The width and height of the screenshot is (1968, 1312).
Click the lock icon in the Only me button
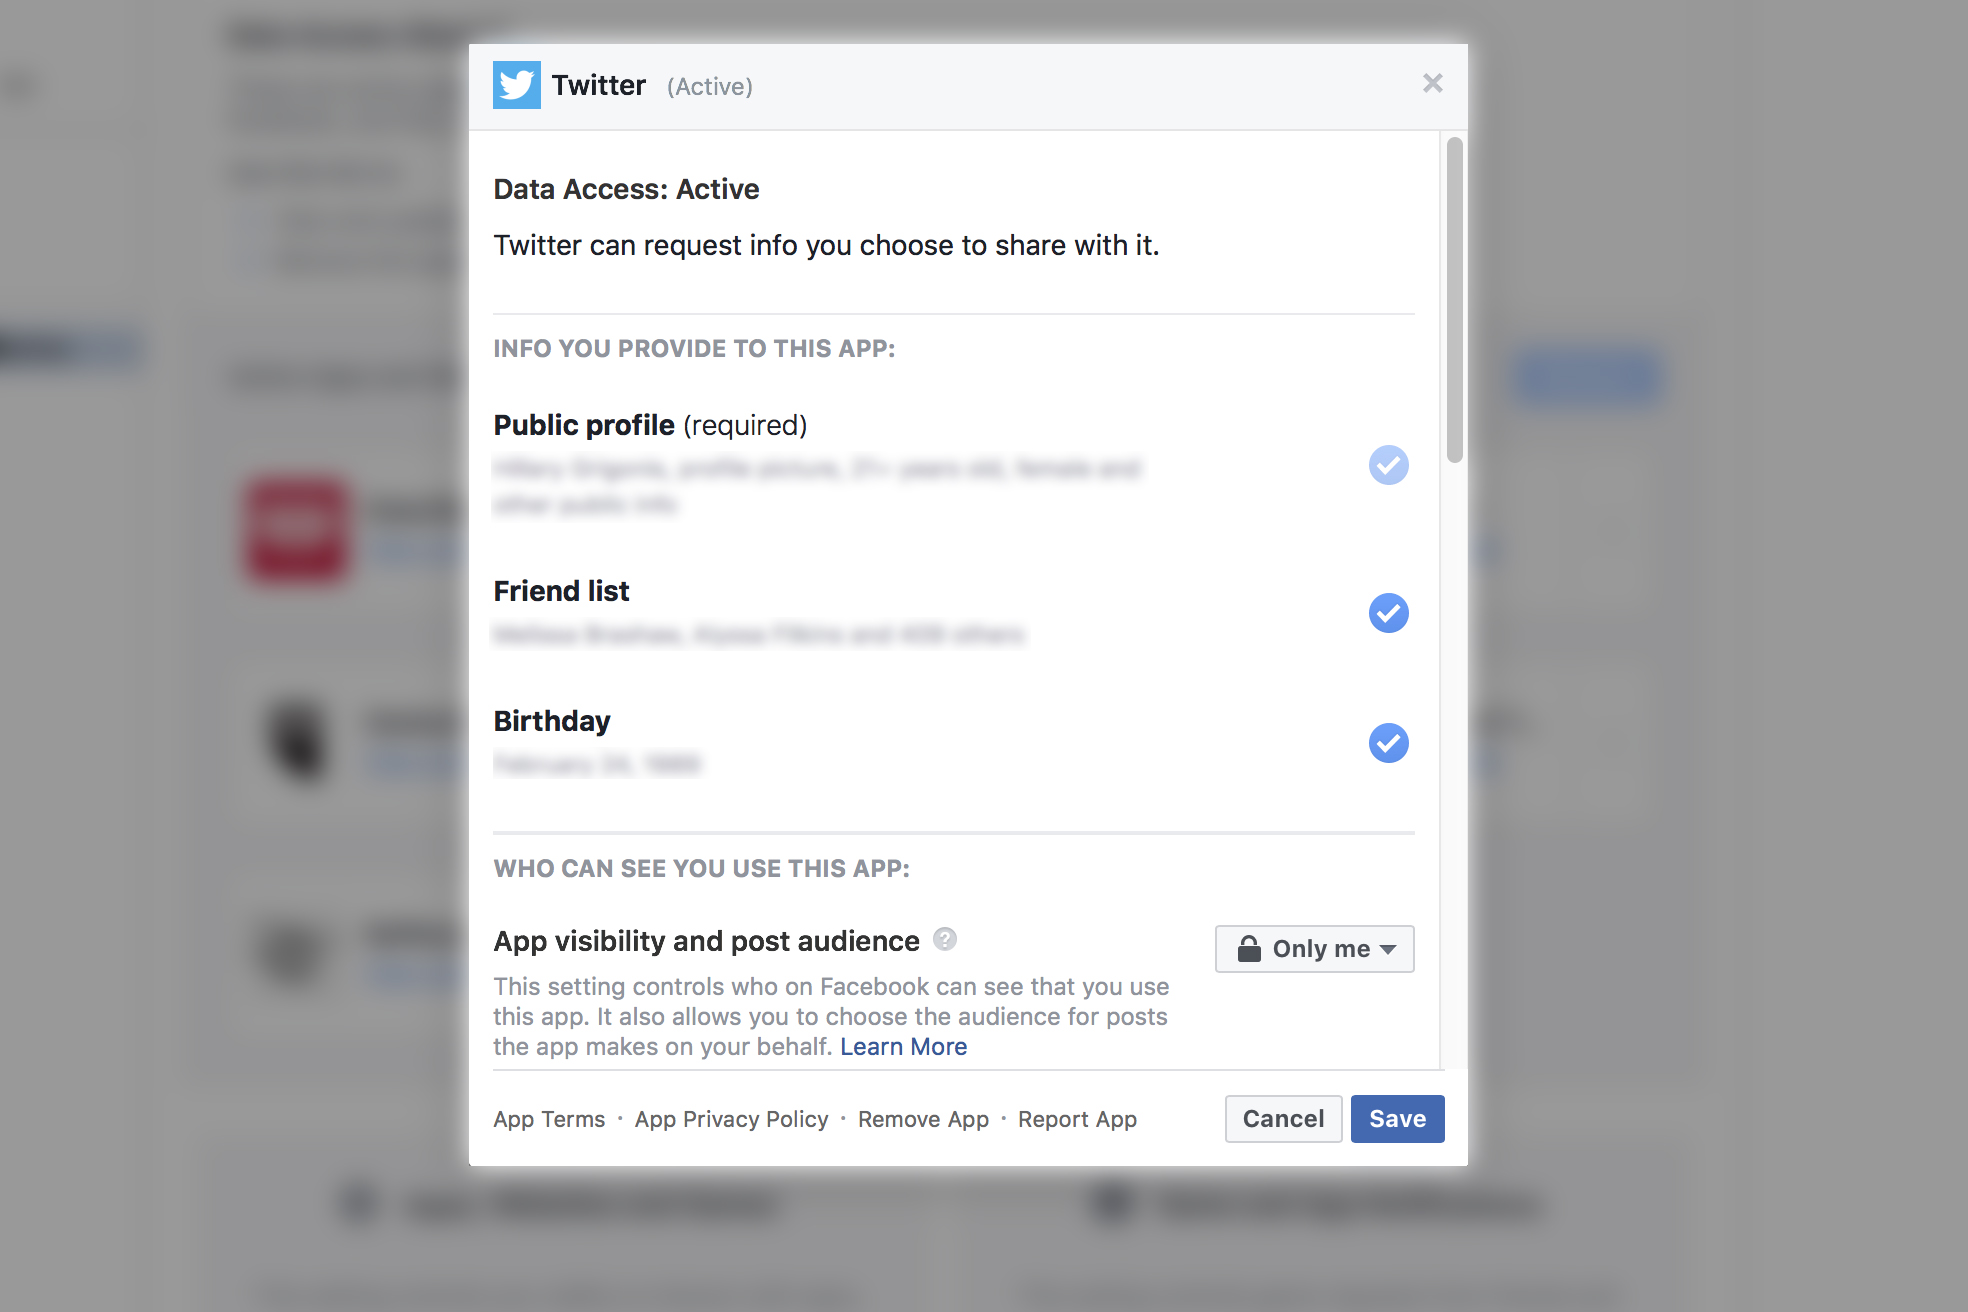point(1248,948)
